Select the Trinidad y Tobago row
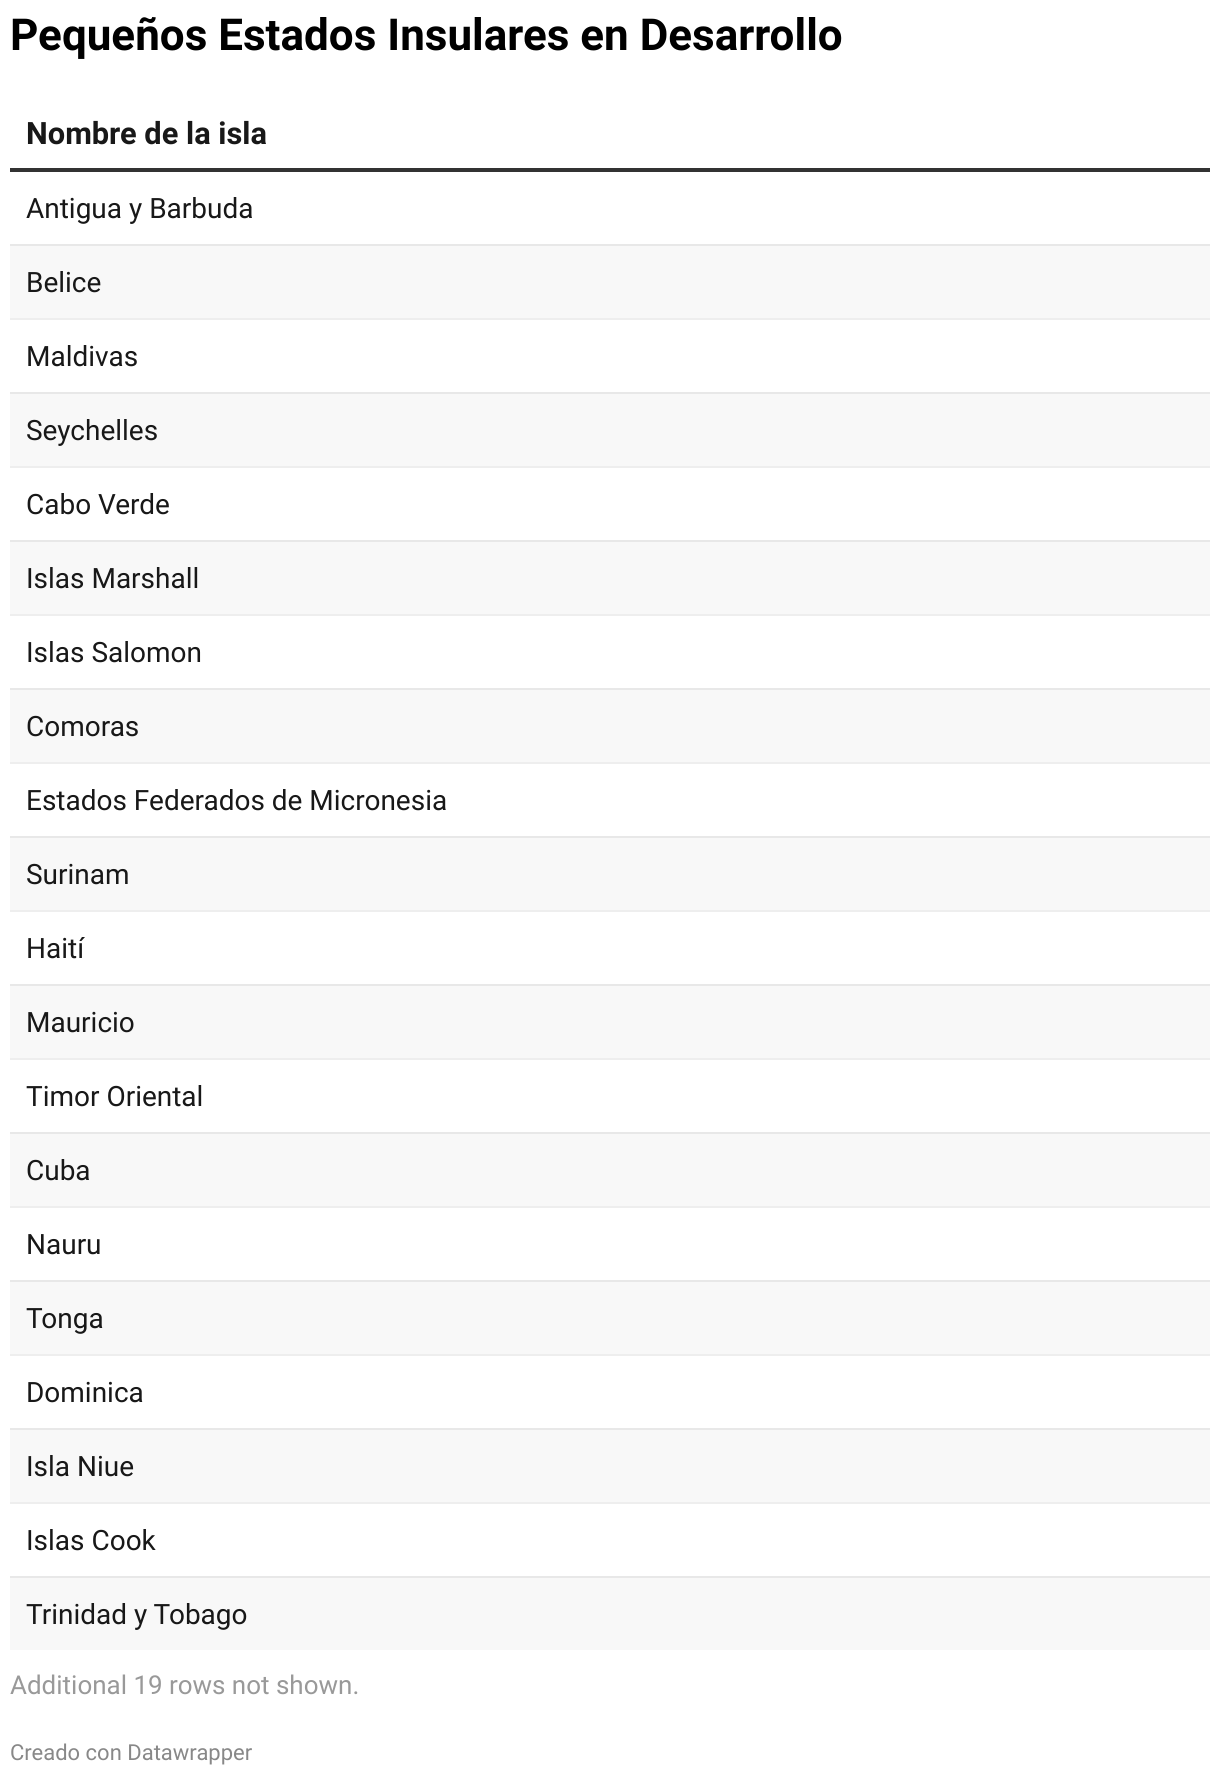 coord(136,1615)
